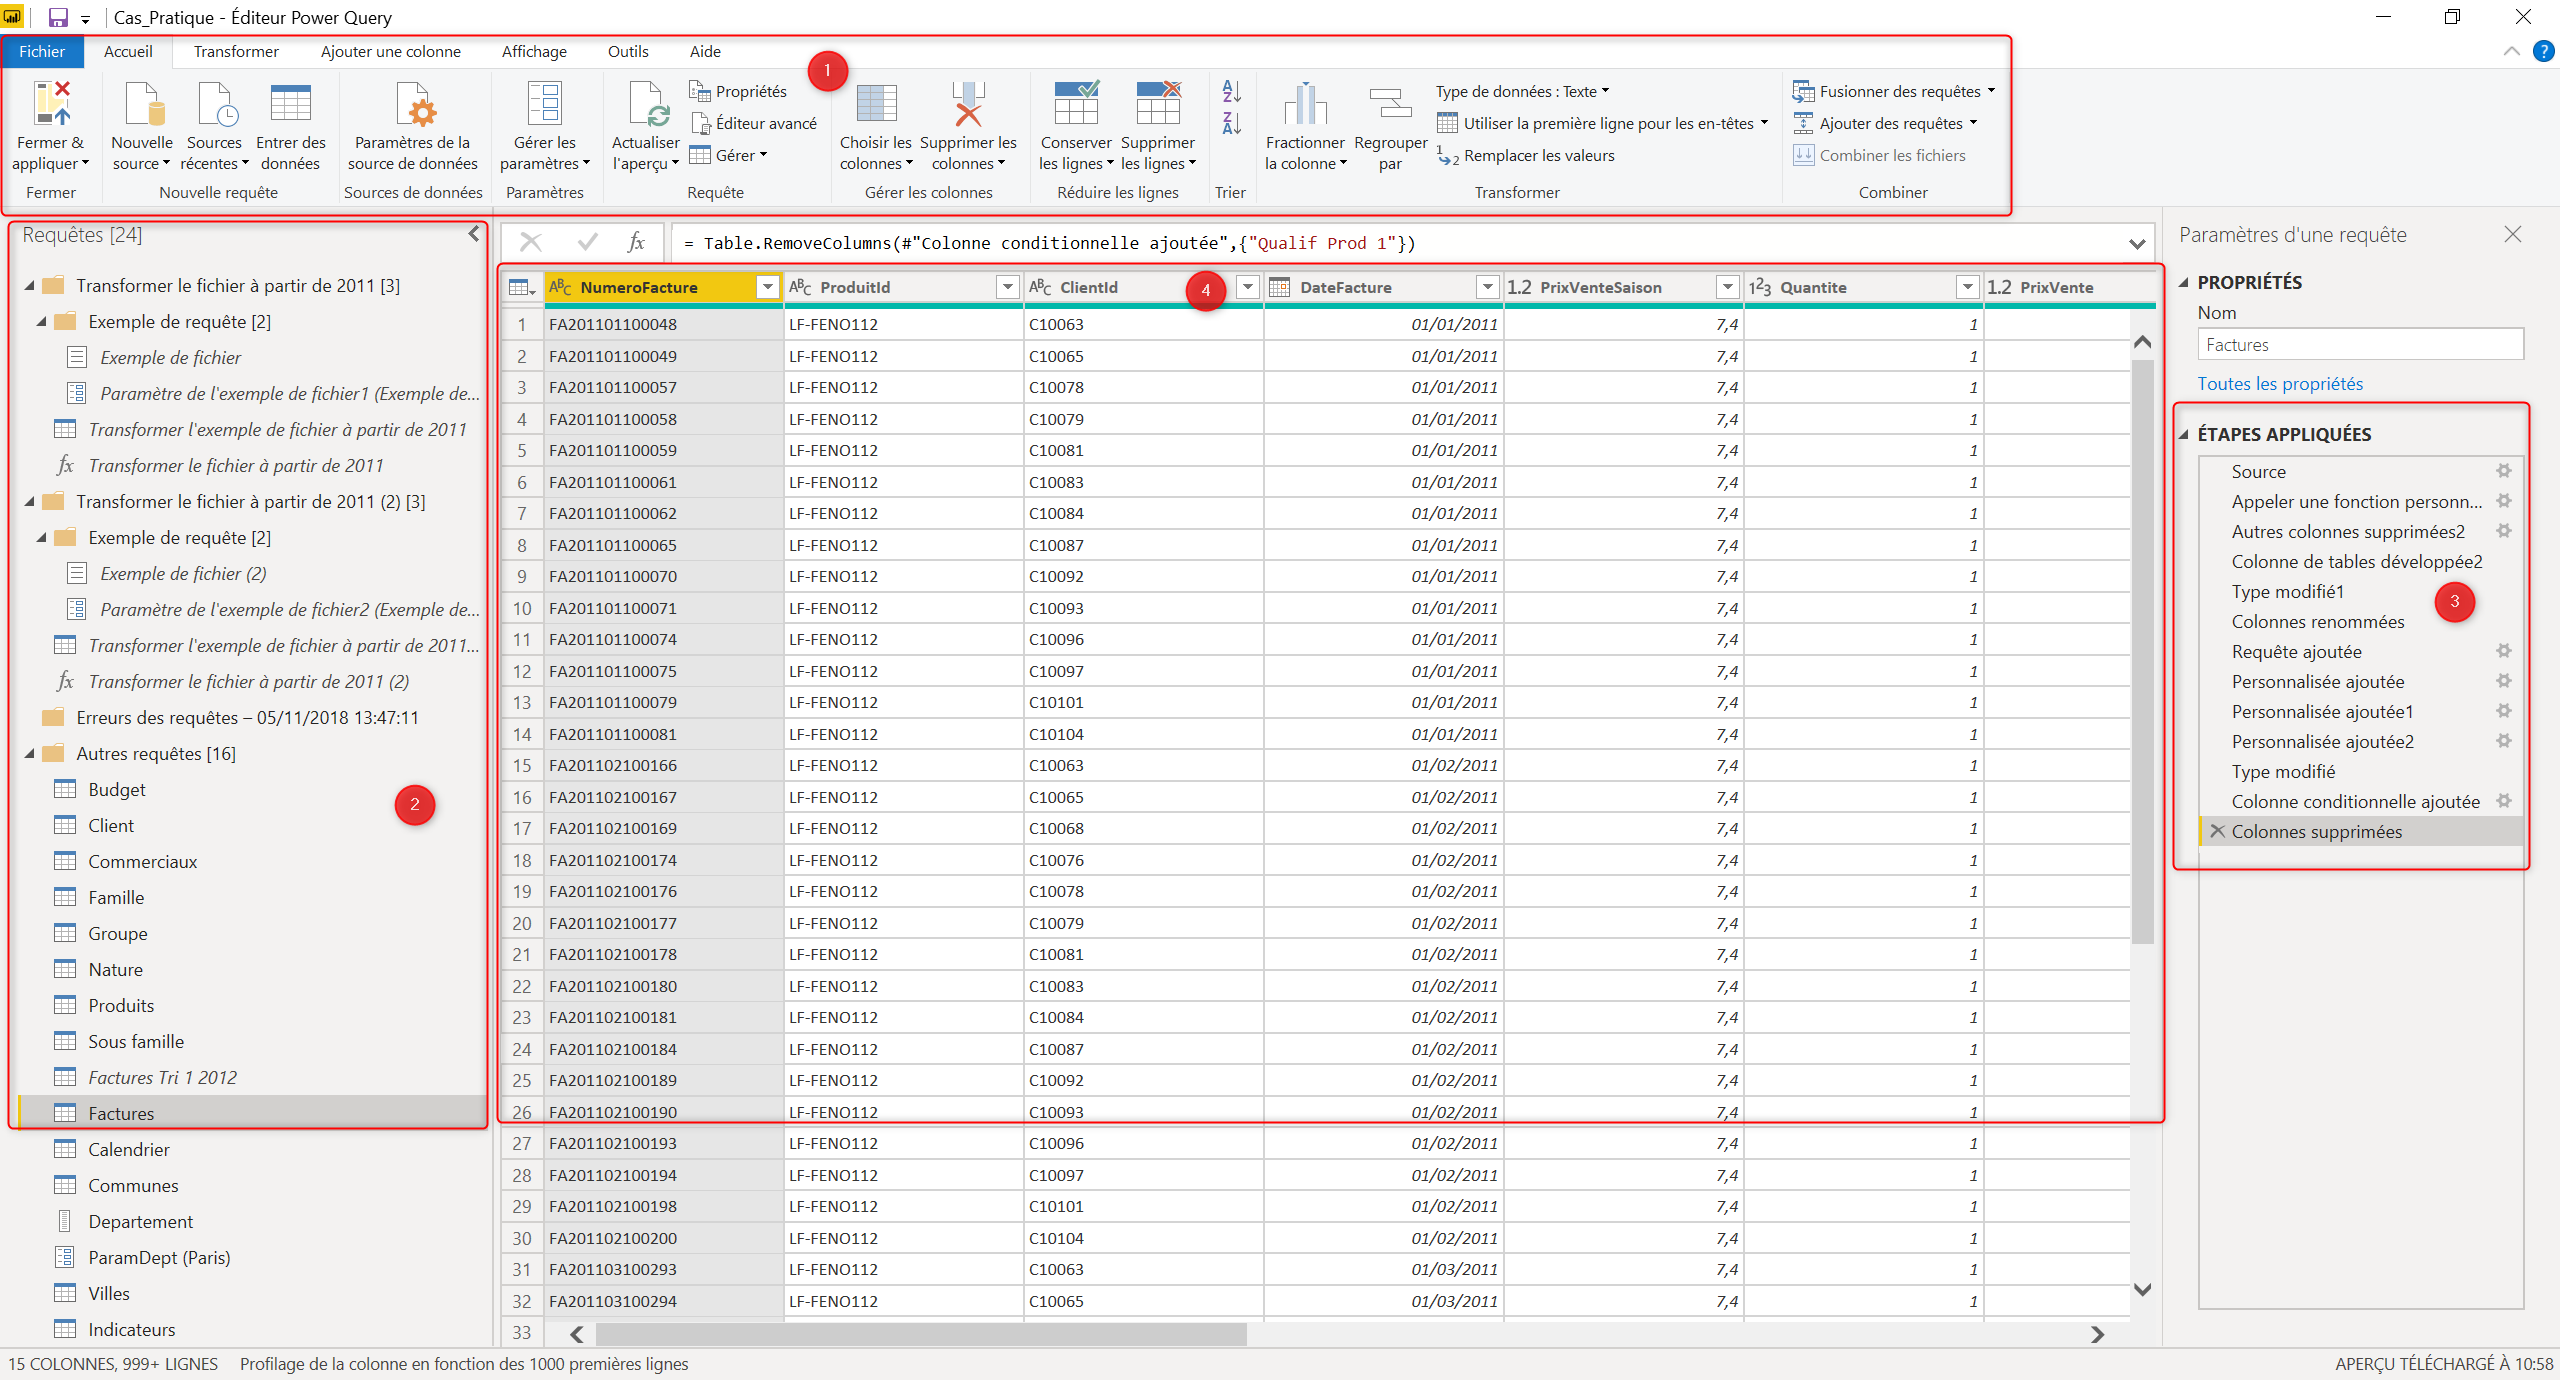Select the Calendrier query

point(129,1149)
